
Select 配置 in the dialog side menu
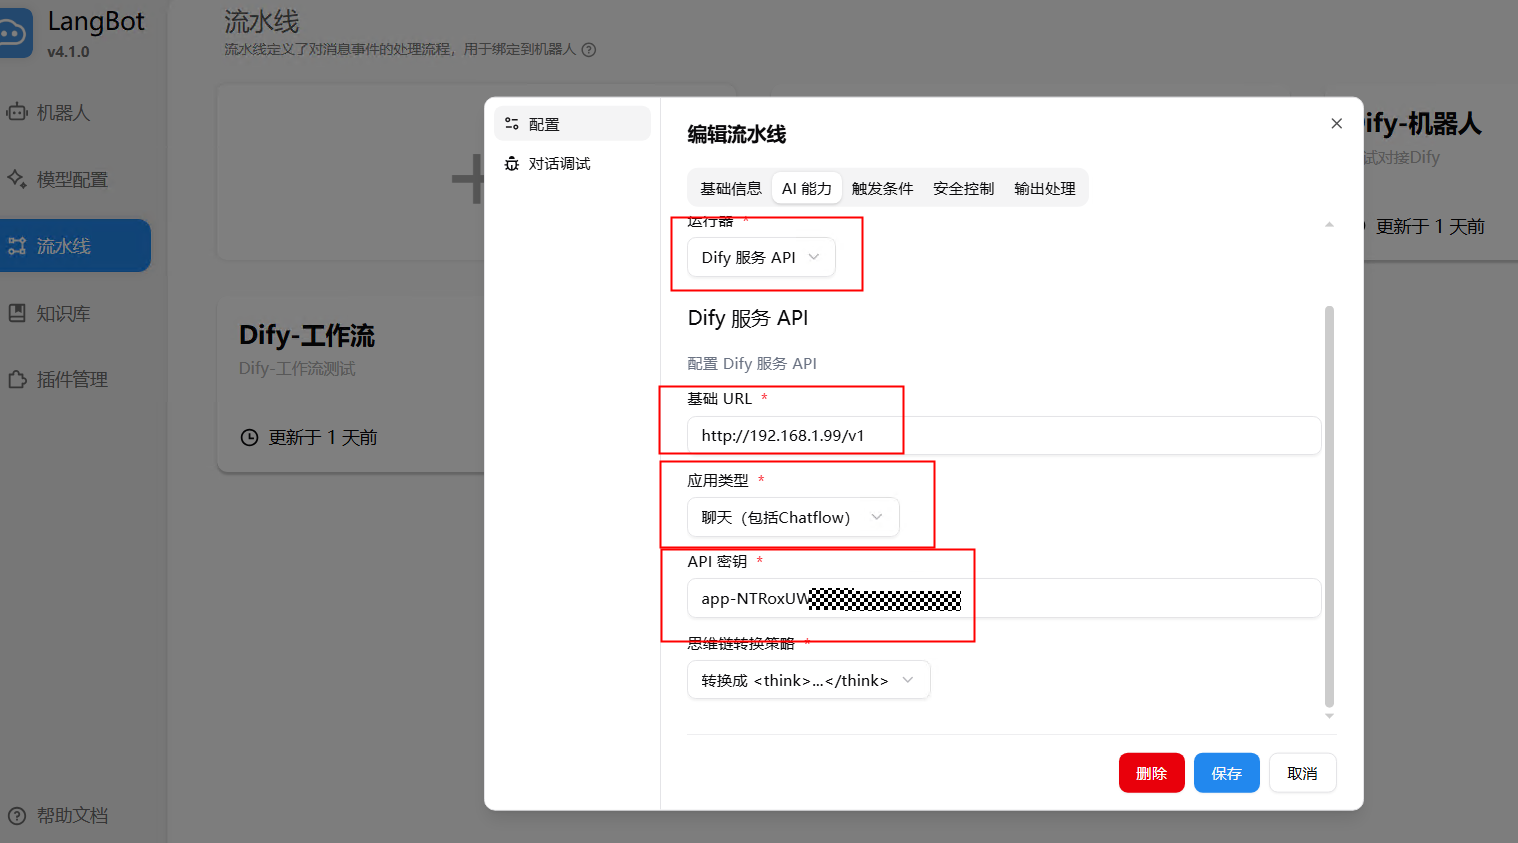[572, 124]
